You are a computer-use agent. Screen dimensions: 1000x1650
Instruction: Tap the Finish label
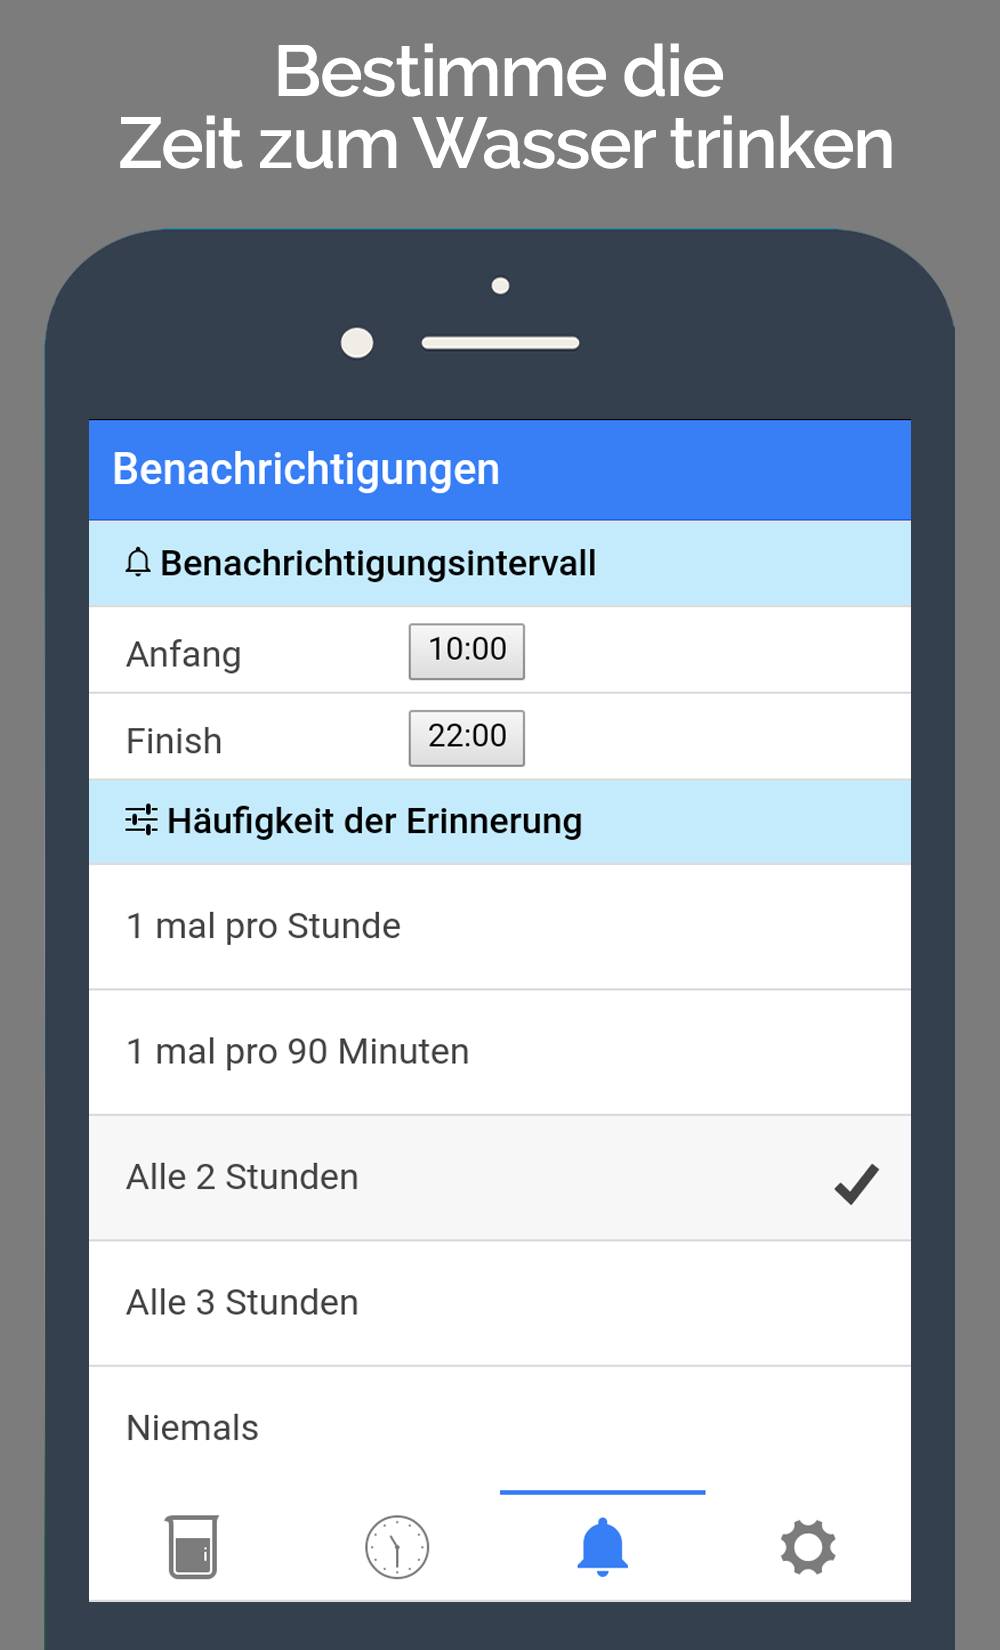(174, 741)
